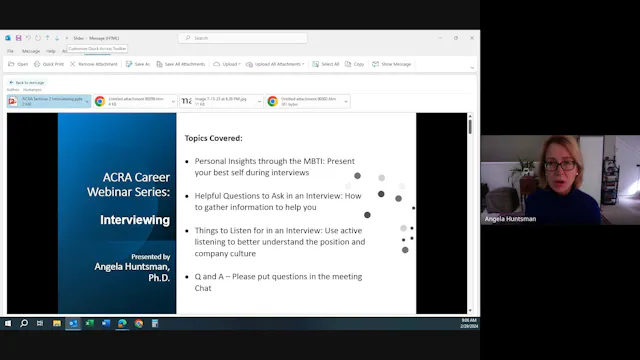This screenshot has width=640, height=360.
Task: Open the Upload All Attachments dropdown
Action: (276, 64)
